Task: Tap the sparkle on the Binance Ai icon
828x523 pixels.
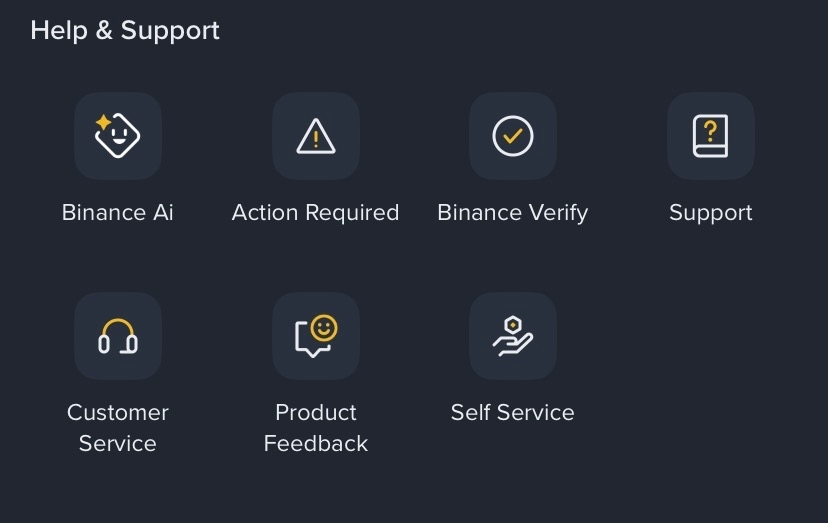Action: (103, 122)
